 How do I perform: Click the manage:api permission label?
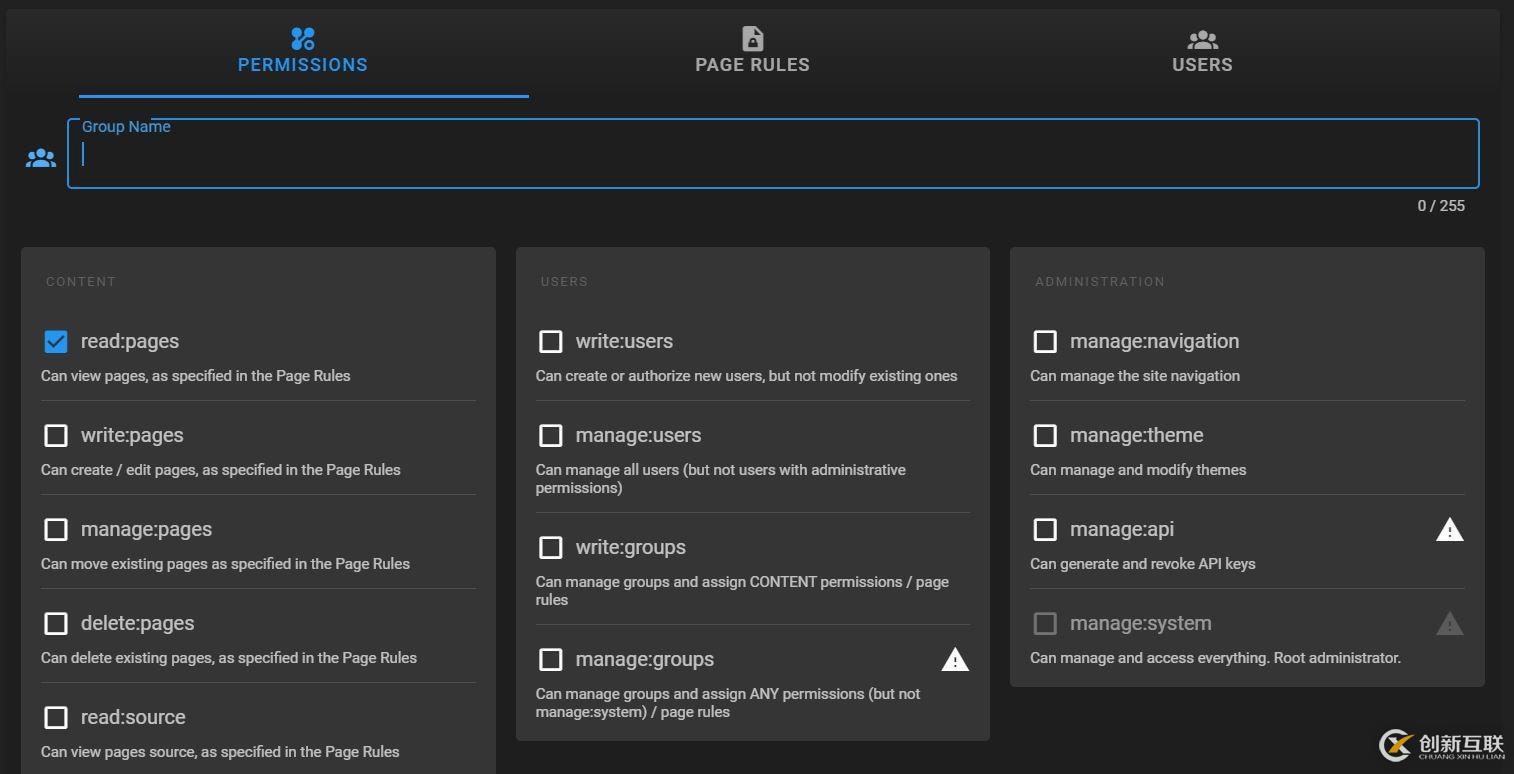pyautogui.click(x=1121, y=530)
